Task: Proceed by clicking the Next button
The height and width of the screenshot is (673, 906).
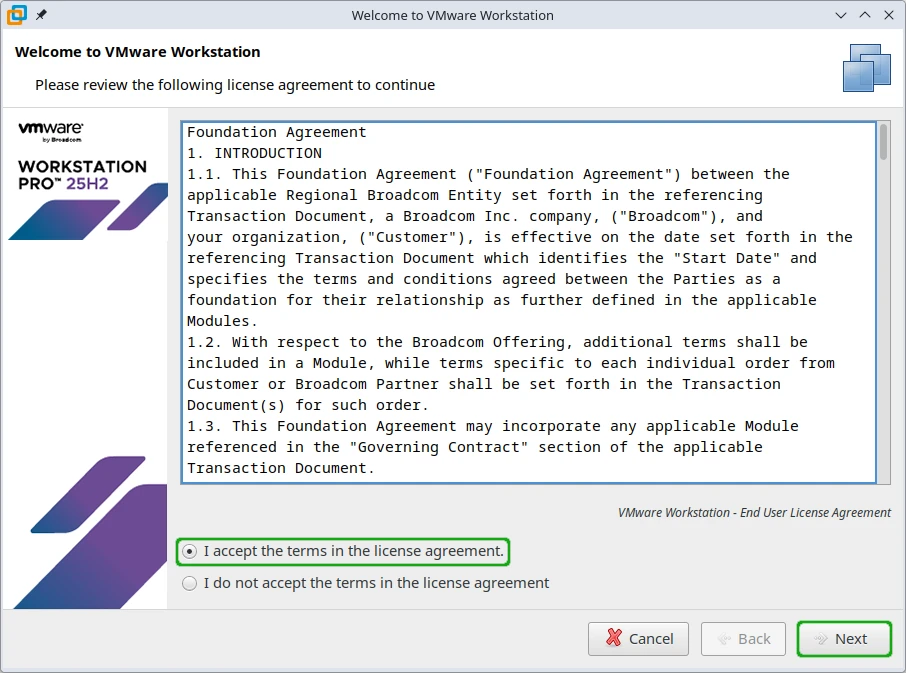Action: (844, 639)
